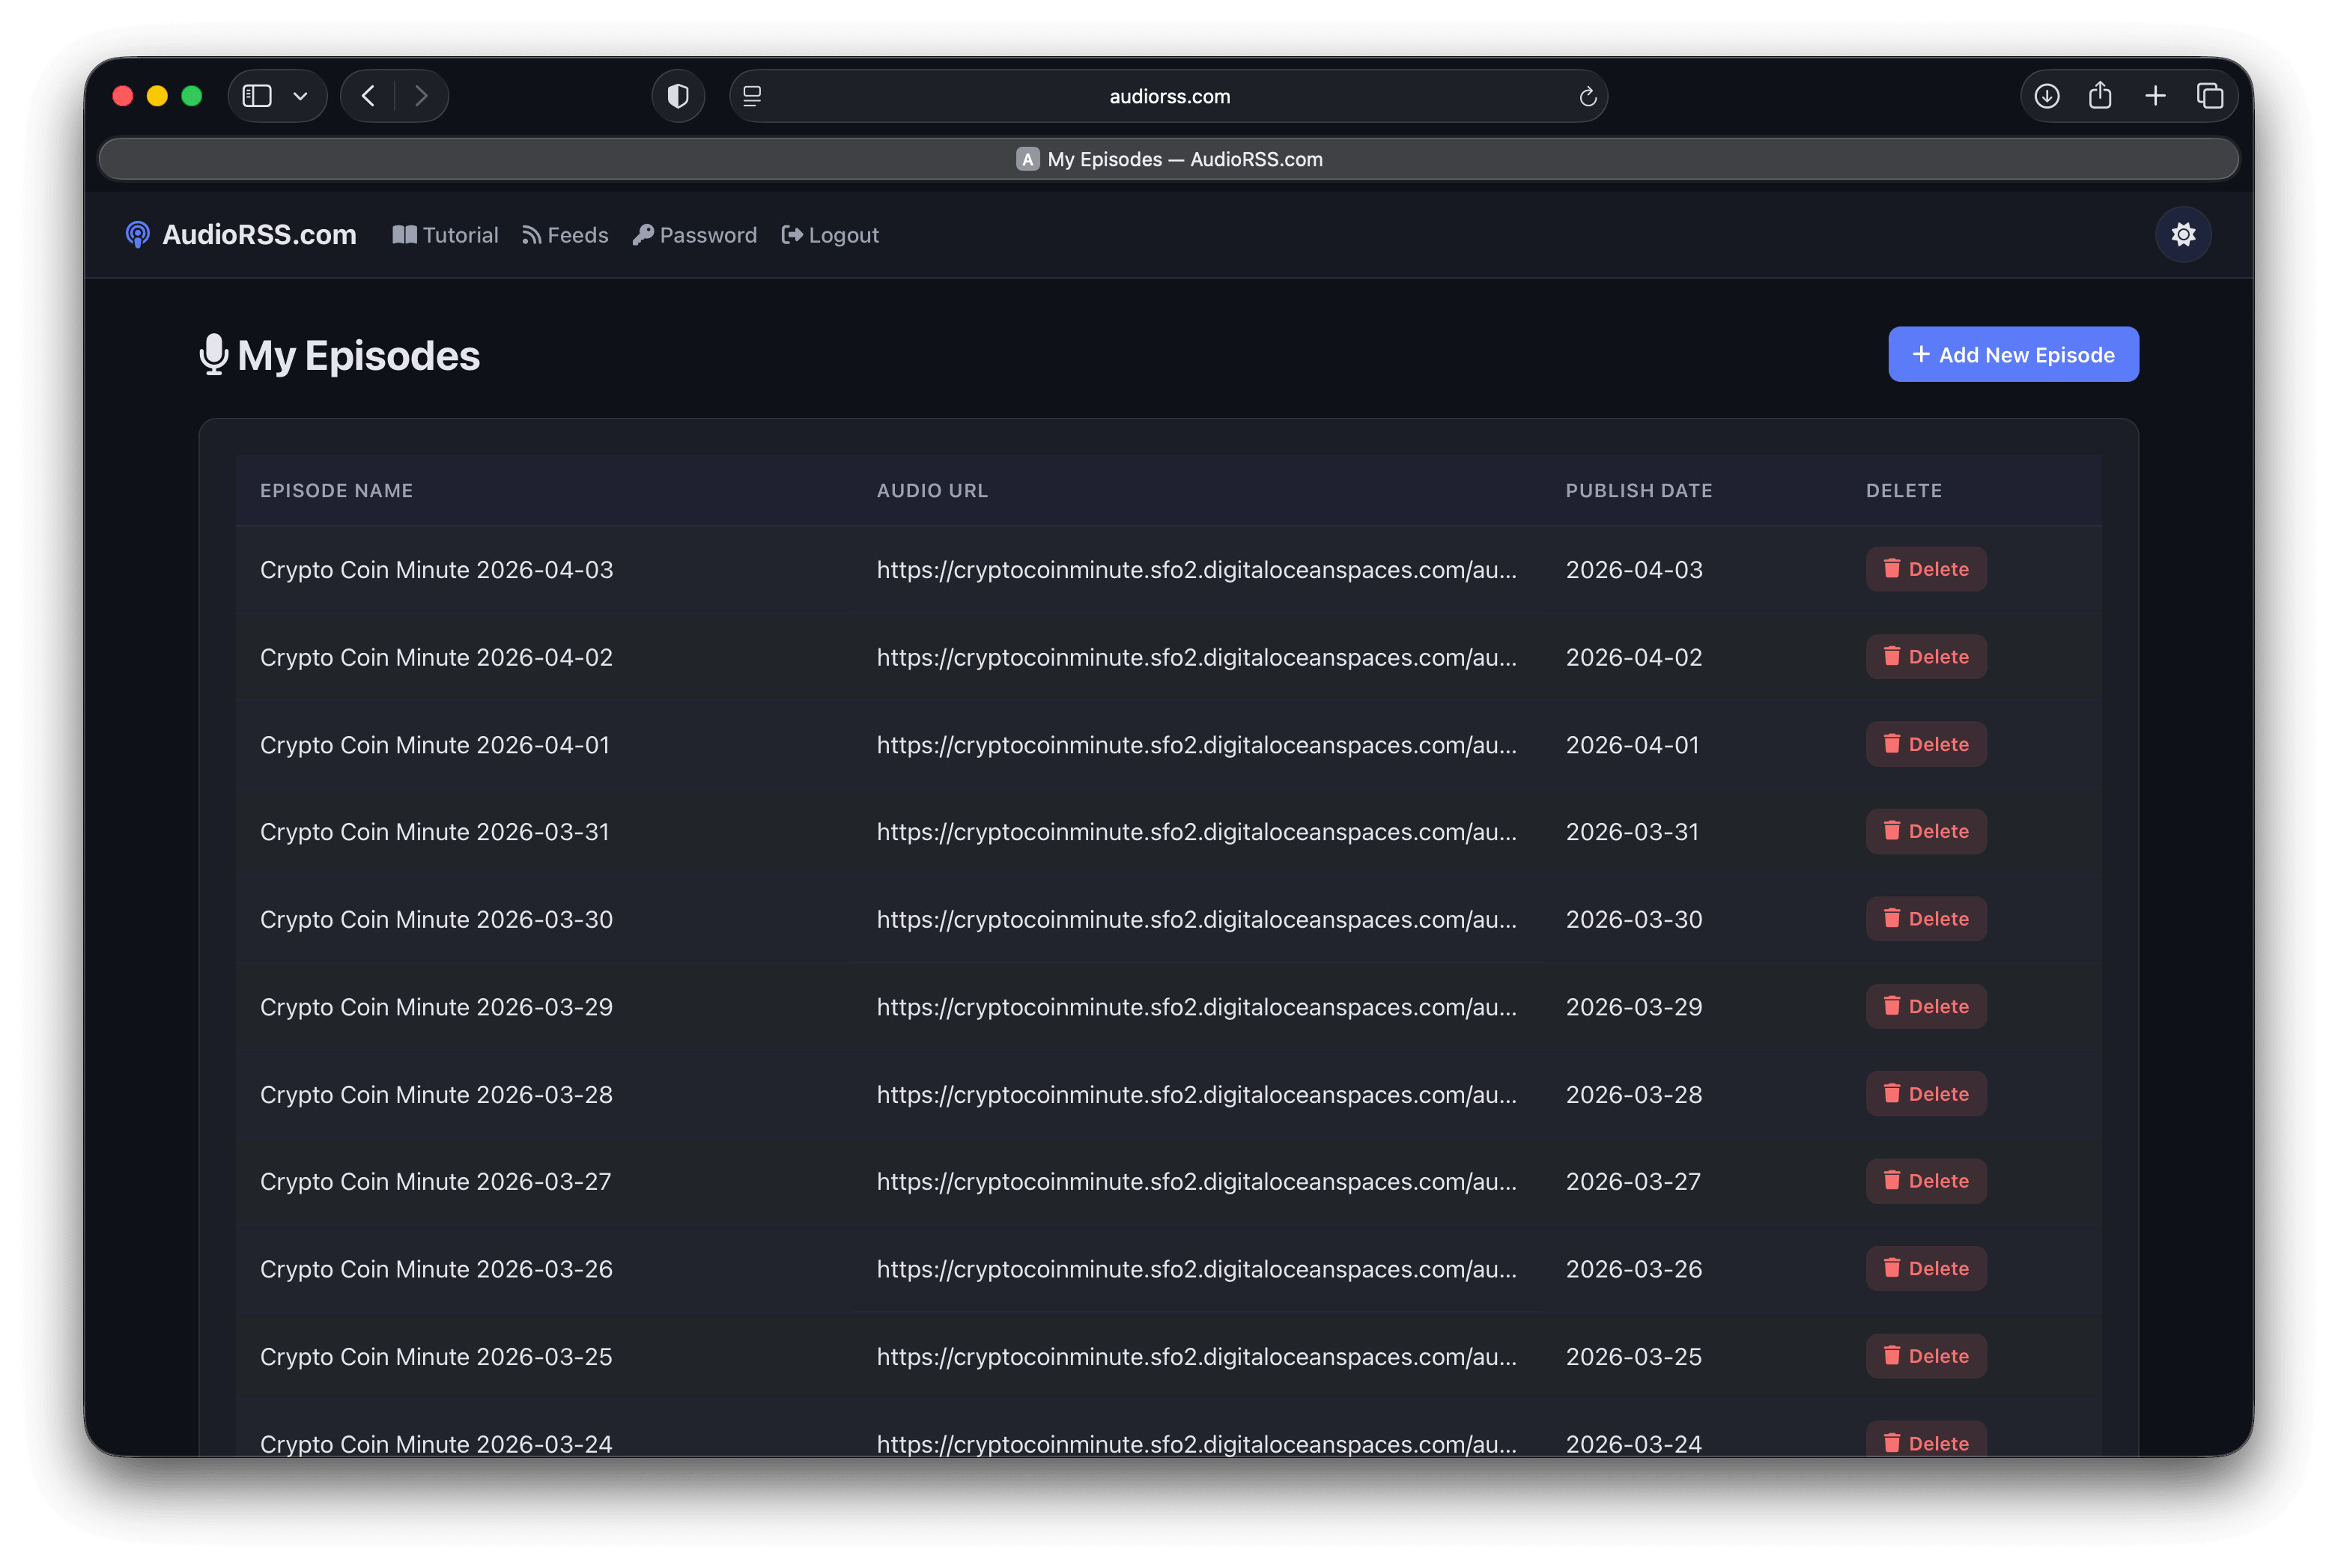
Task: Click the audio URL for episode 2026-03-30
Action: click(1196, 919)
